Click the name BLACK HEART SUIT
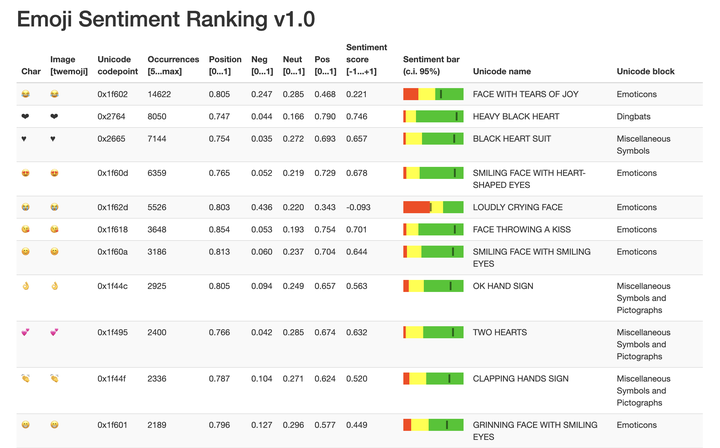This screenshot has width=720, height=448. [512, 139]
